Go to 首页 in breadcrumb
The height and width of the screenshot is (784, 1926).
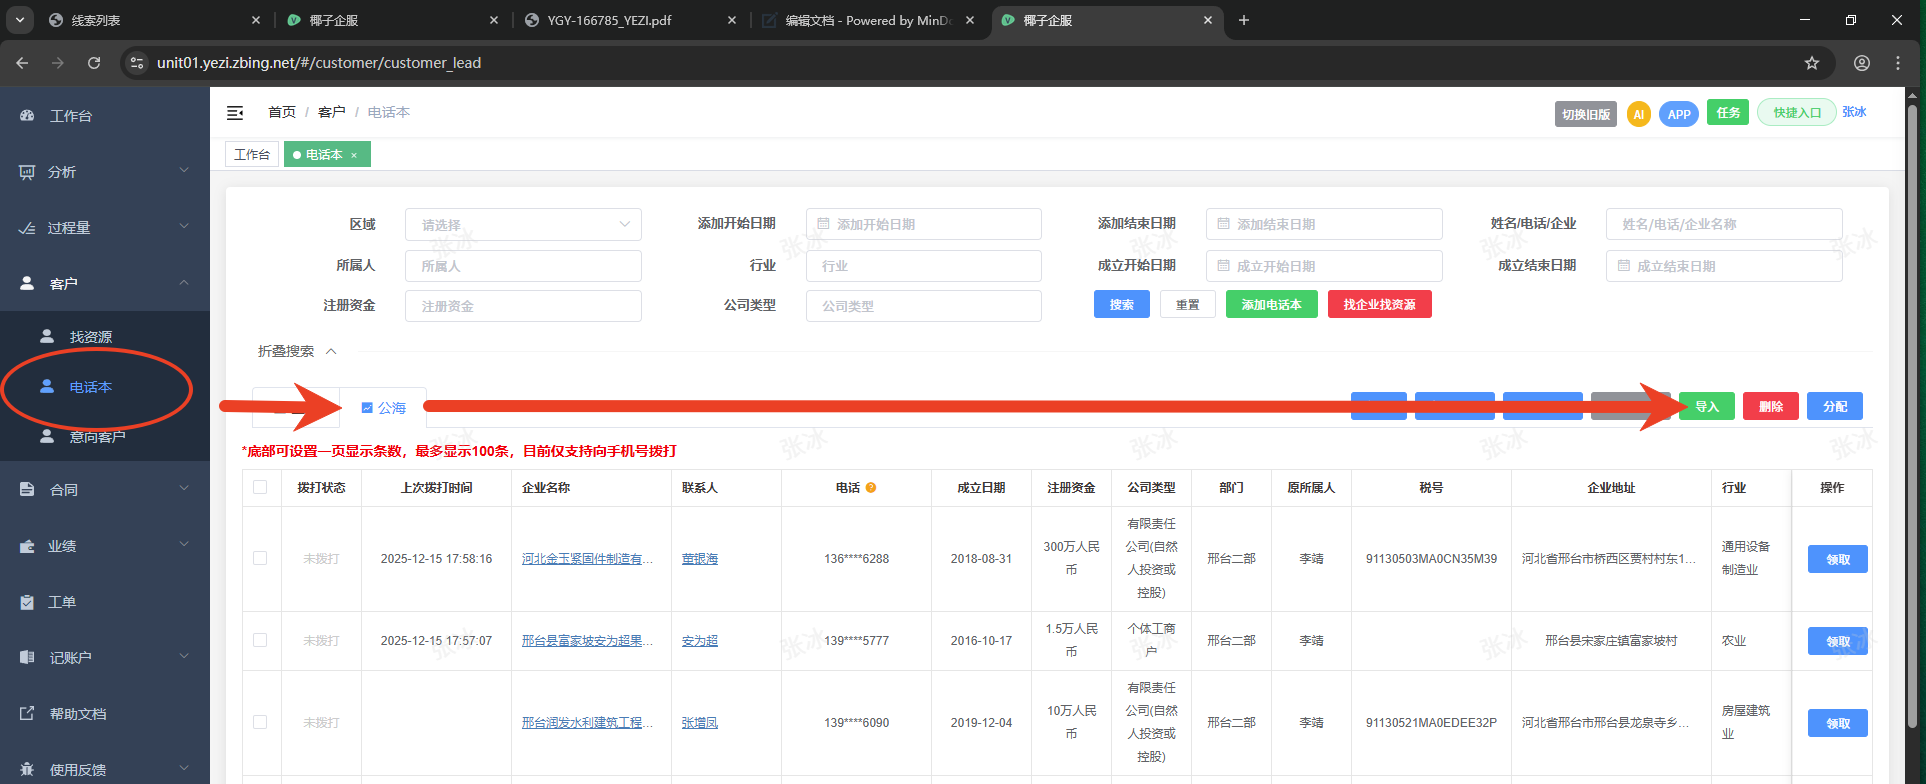[x=282, y=112]
